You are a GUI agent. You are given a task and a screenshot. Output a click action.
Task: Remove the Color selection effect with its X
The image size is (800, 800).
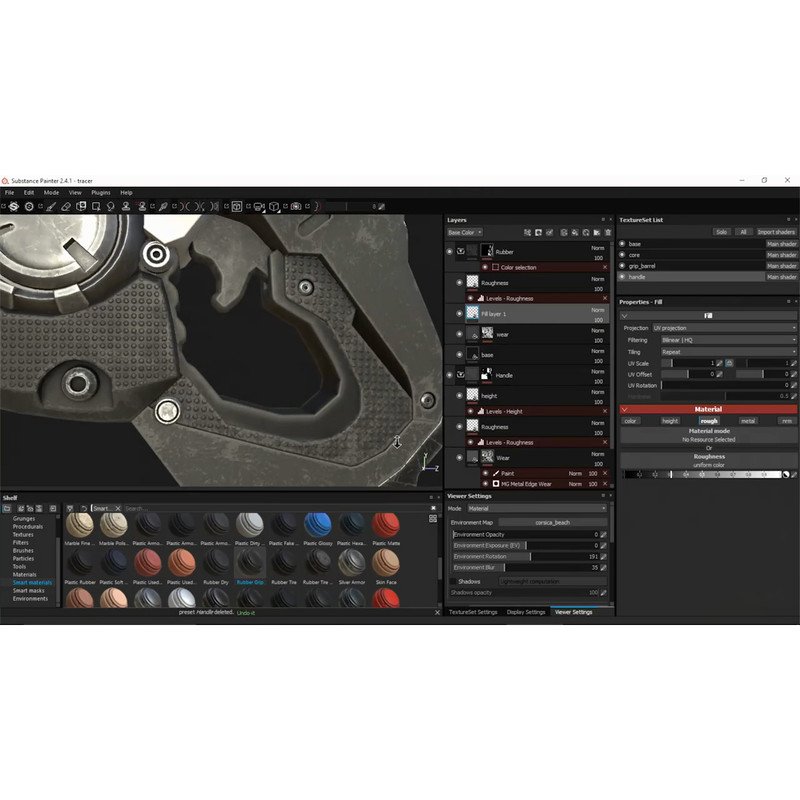(604, 267)
